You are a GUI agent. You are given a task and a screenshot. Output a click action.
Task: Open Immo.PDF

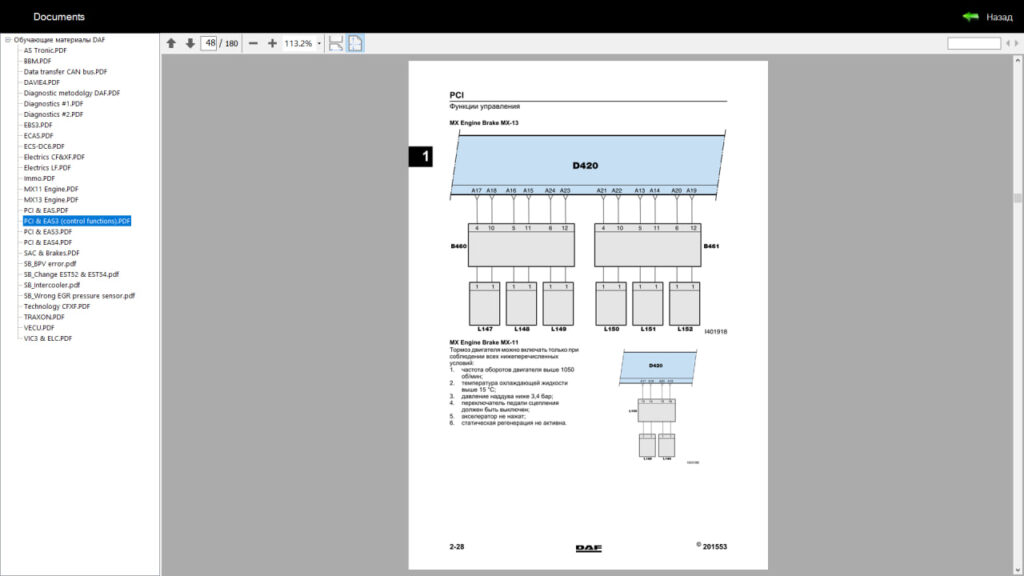point(39,178)
